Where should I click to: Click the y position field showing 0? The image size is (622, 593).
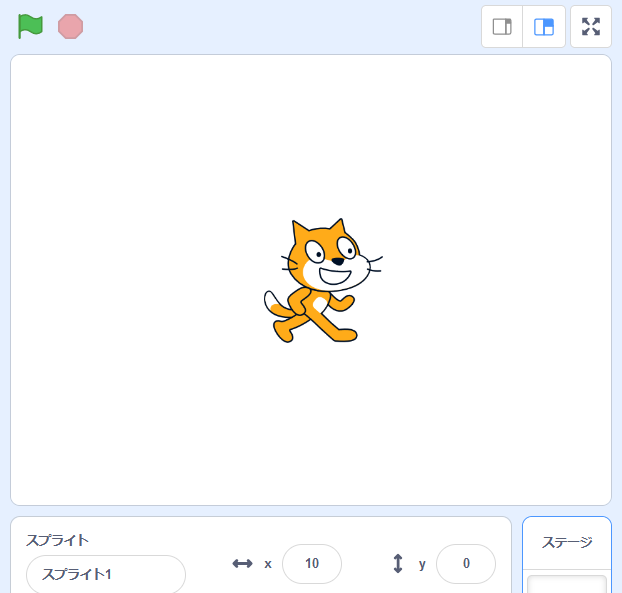coord(466,564)
